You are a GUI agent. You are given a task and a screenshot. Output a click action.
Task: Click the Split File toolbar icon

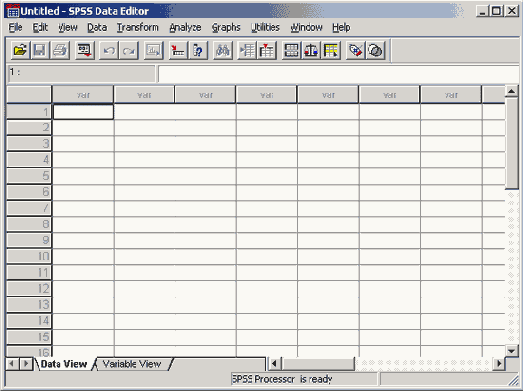point(292,51)
